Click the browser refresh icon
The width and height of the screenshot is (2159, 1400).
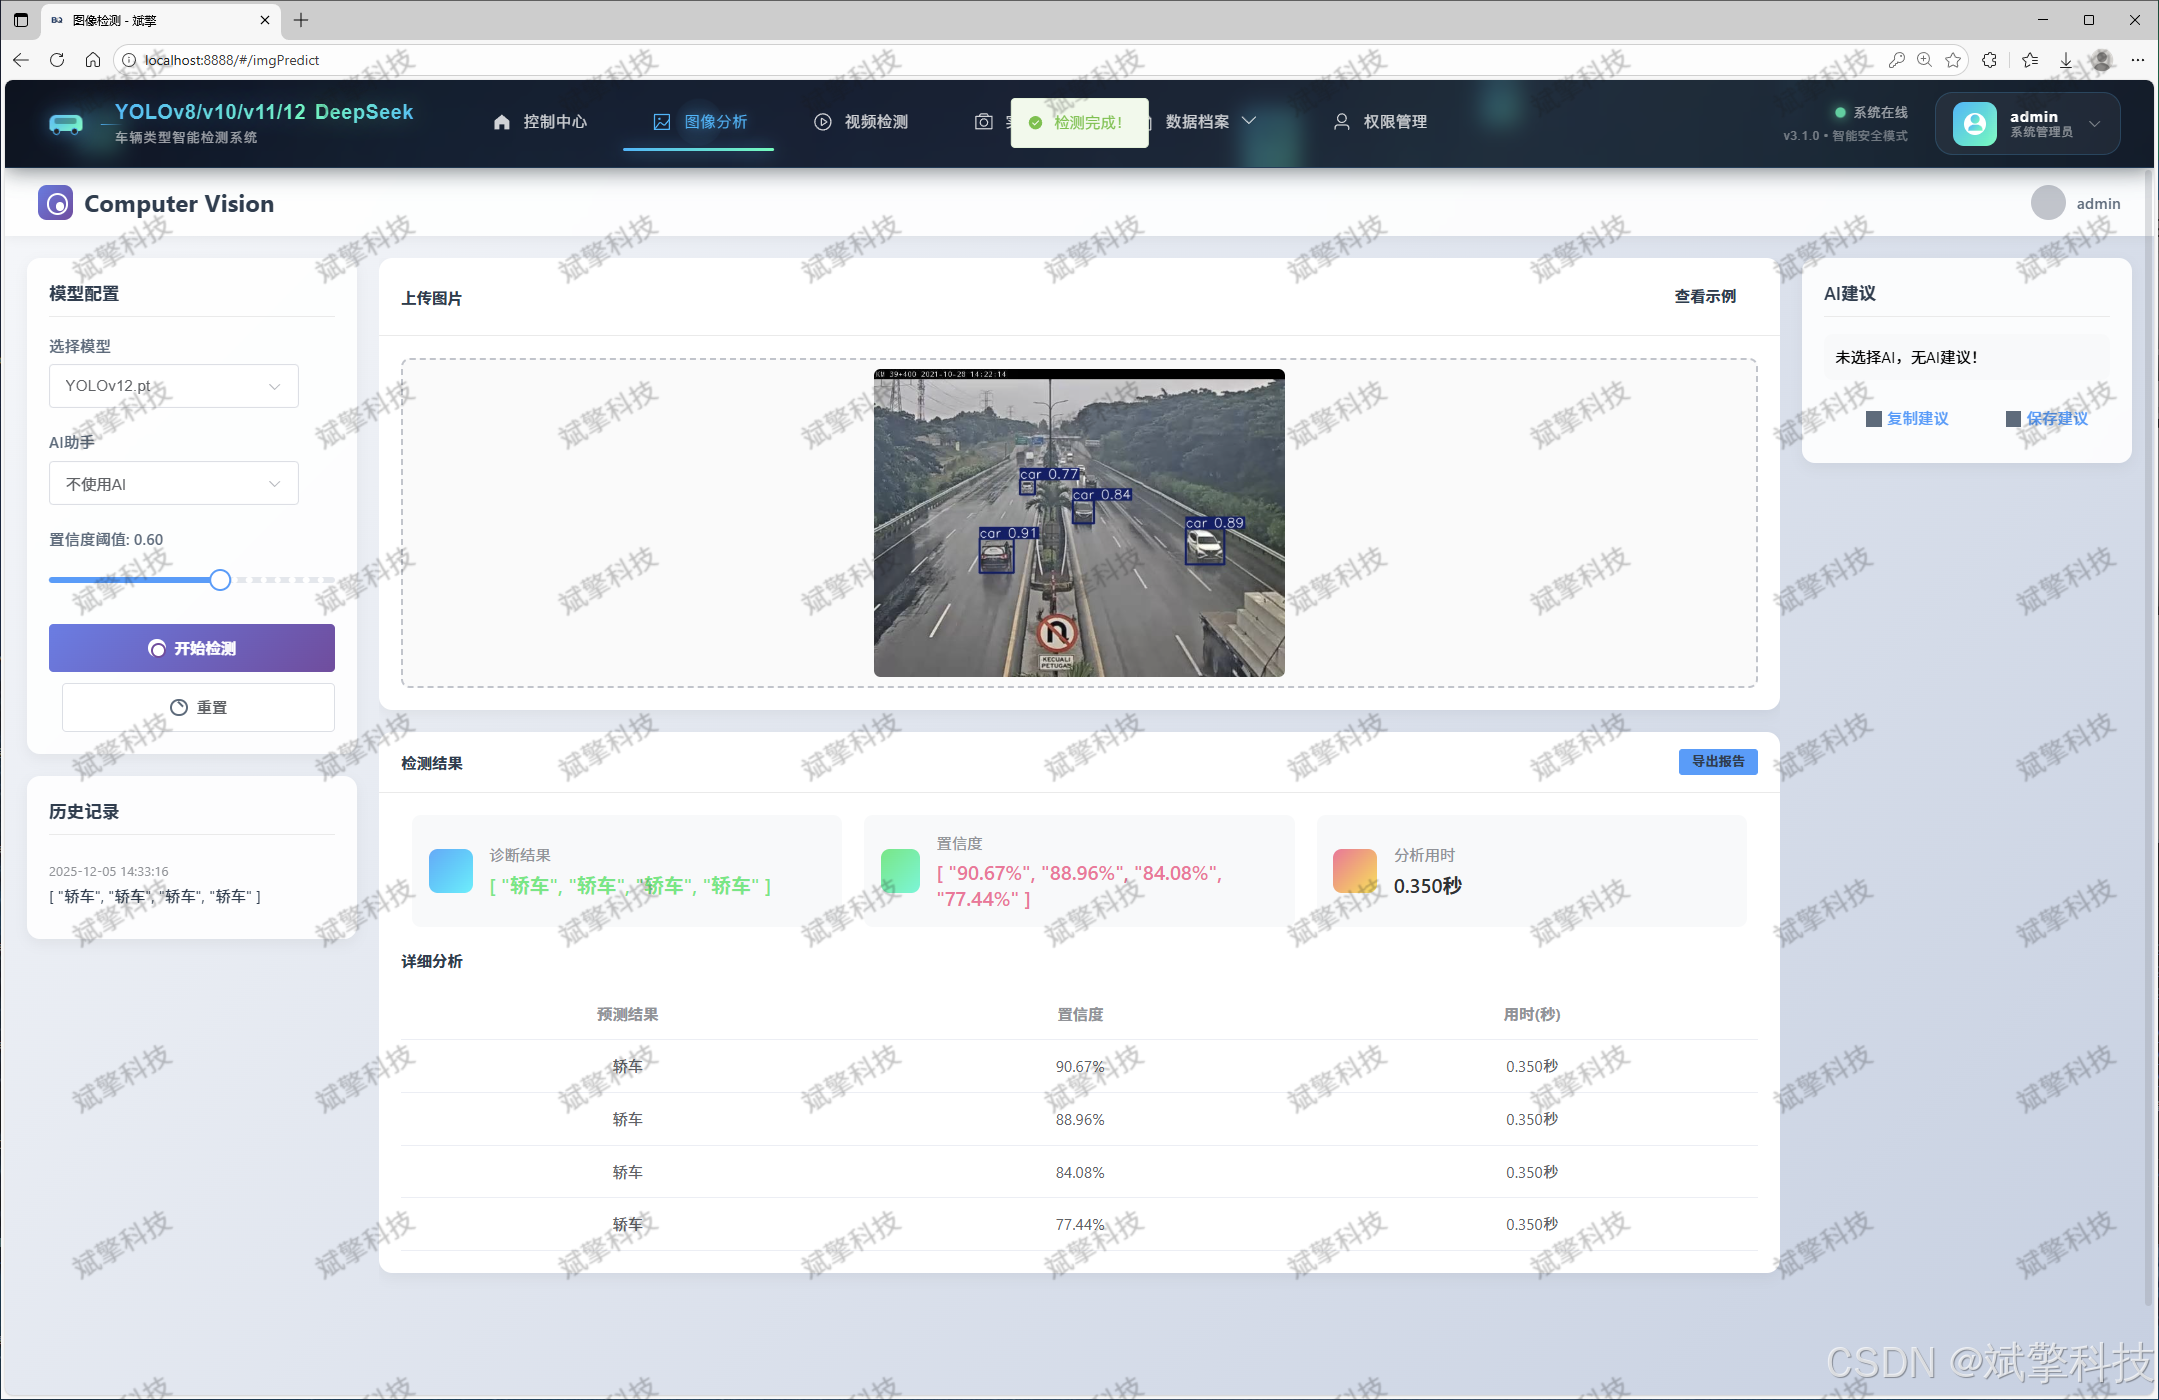(57, 60)
